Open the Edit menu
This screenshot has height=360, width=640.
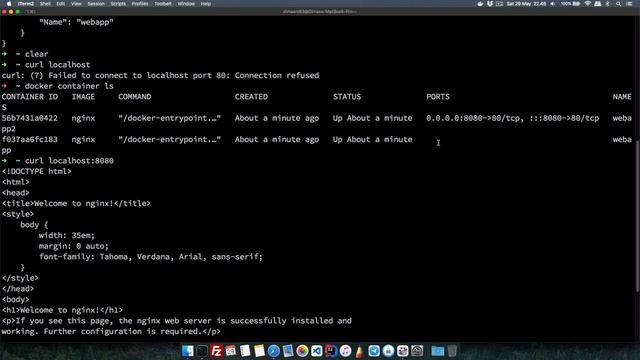tap(61, 4)
